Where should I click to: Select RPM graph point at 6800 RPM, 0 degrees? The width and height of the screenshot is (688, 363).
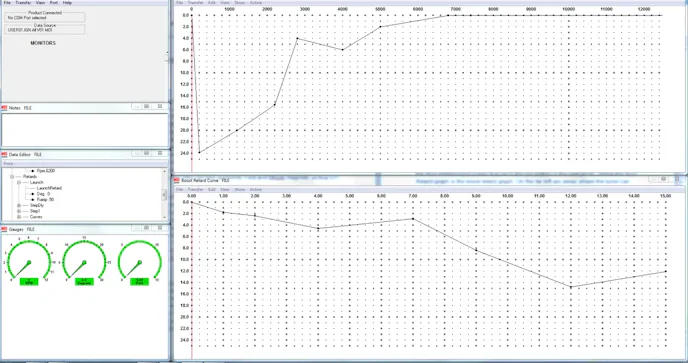448,15
